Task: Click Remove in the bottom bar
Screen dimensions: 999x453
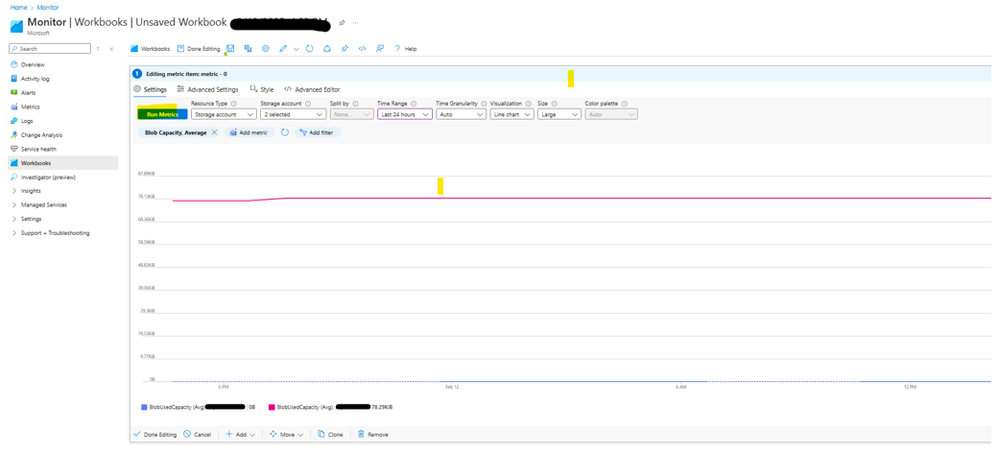Action: coord(373,435)
